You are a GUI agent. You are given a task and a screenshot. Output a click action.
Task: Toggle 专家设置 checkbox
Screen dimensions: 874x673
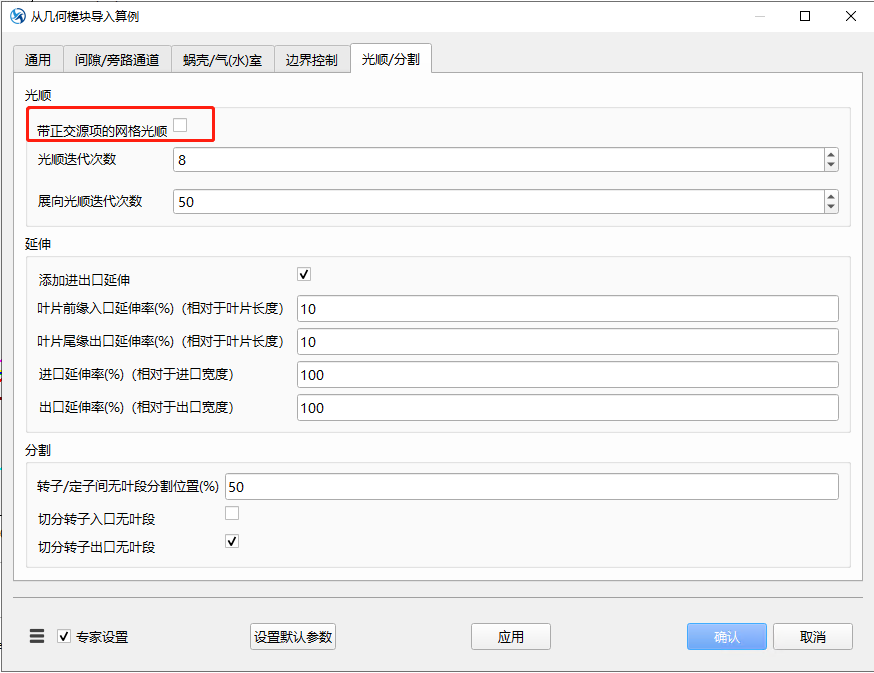click(64, 636)
